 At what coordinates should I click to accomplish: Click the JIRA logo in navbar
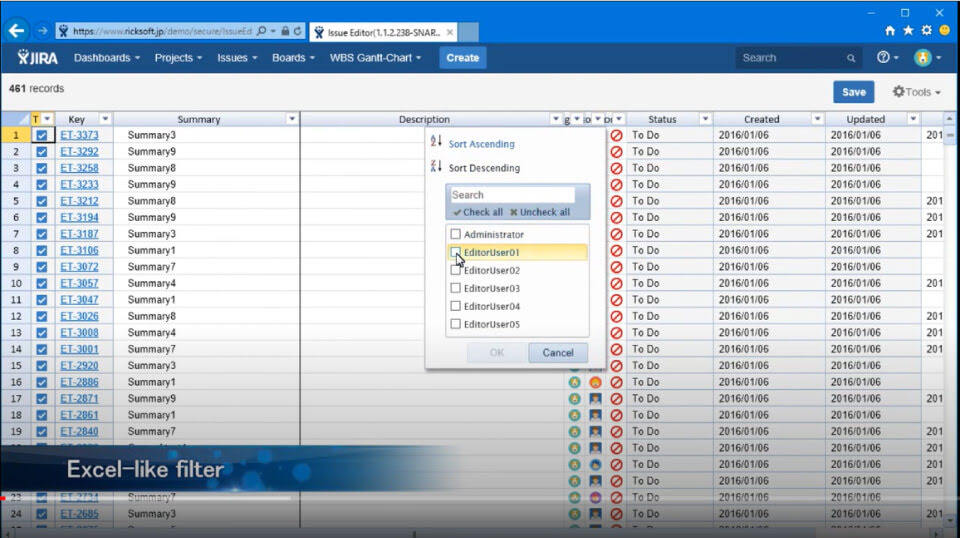click(x=38, y=58)
